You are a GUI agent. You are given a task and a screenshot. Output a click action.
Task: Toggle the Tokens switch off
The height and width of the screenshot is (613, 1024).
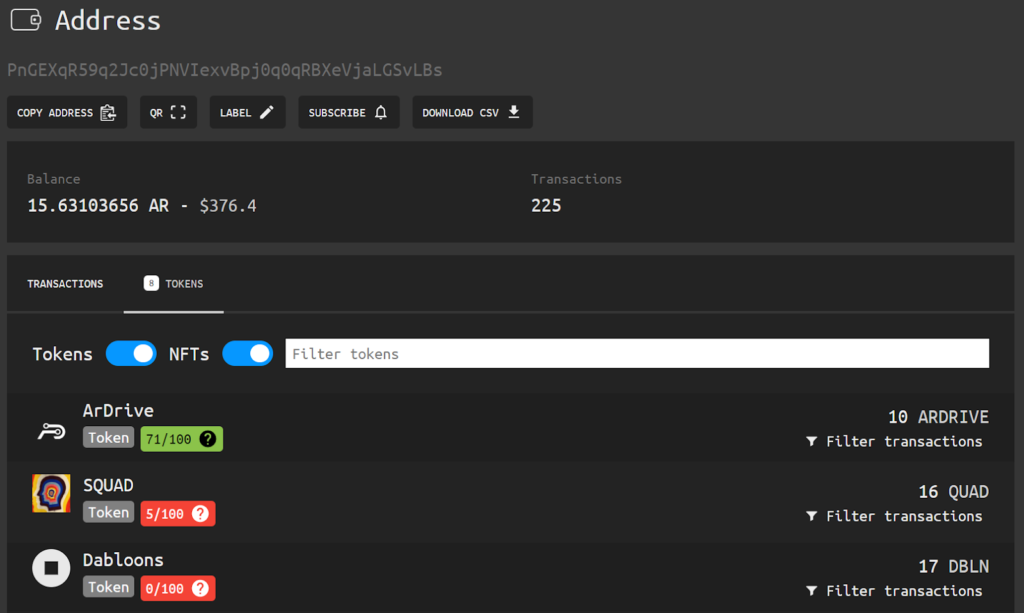click(131, 354)
